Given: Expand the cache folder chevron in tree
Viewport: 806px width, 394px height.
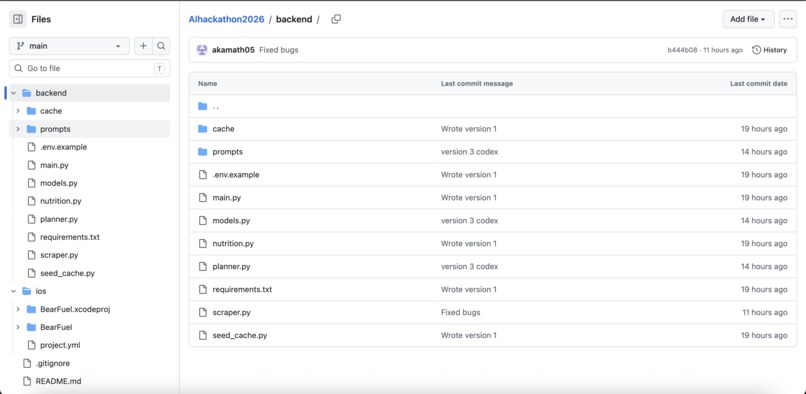Looking at the screenshot, I should point(18,111).
